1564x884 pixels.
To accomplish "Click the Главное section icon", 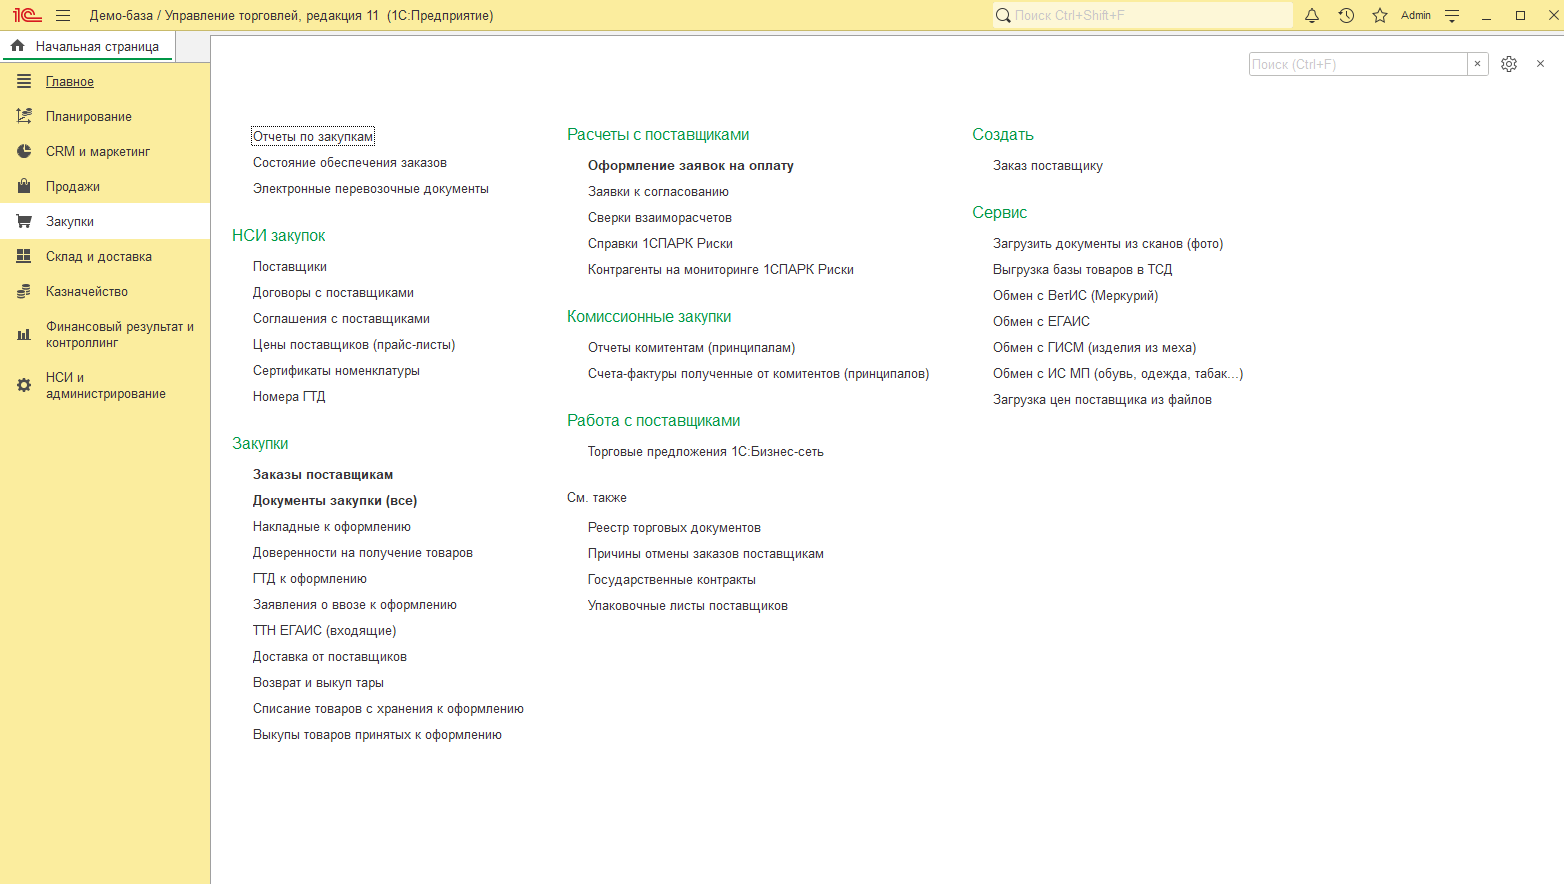I will coord(24,81).
